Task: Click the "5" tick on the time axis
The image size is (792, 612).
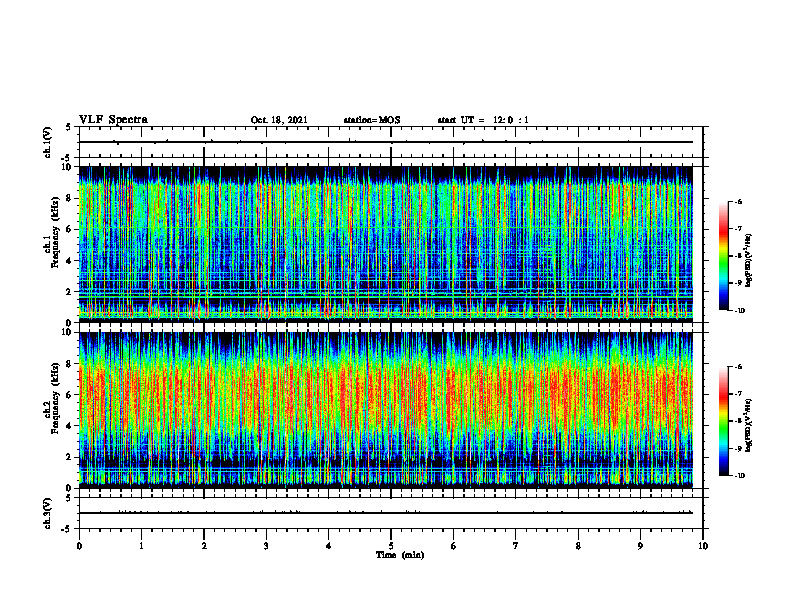Action: [x=391, y=546]
